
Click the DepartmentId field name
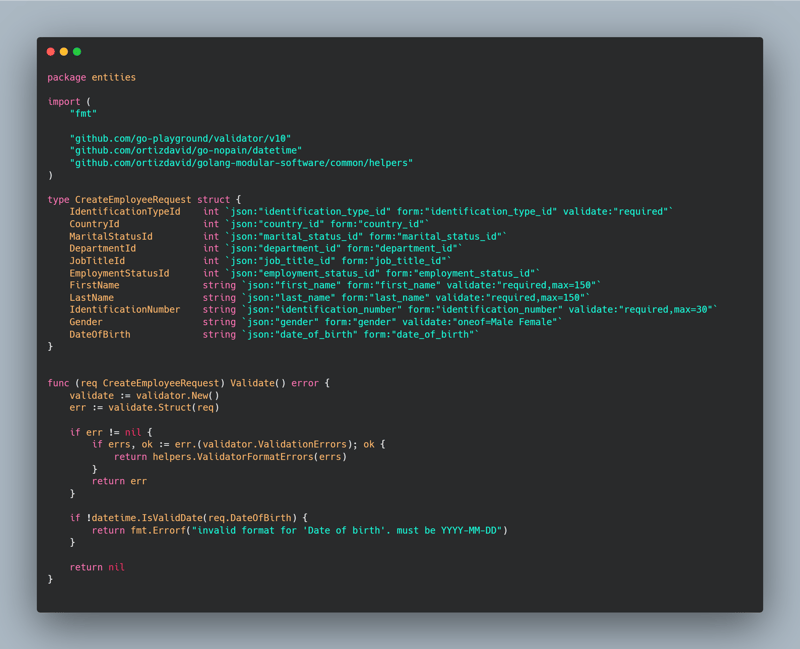[x=103, y=248]
